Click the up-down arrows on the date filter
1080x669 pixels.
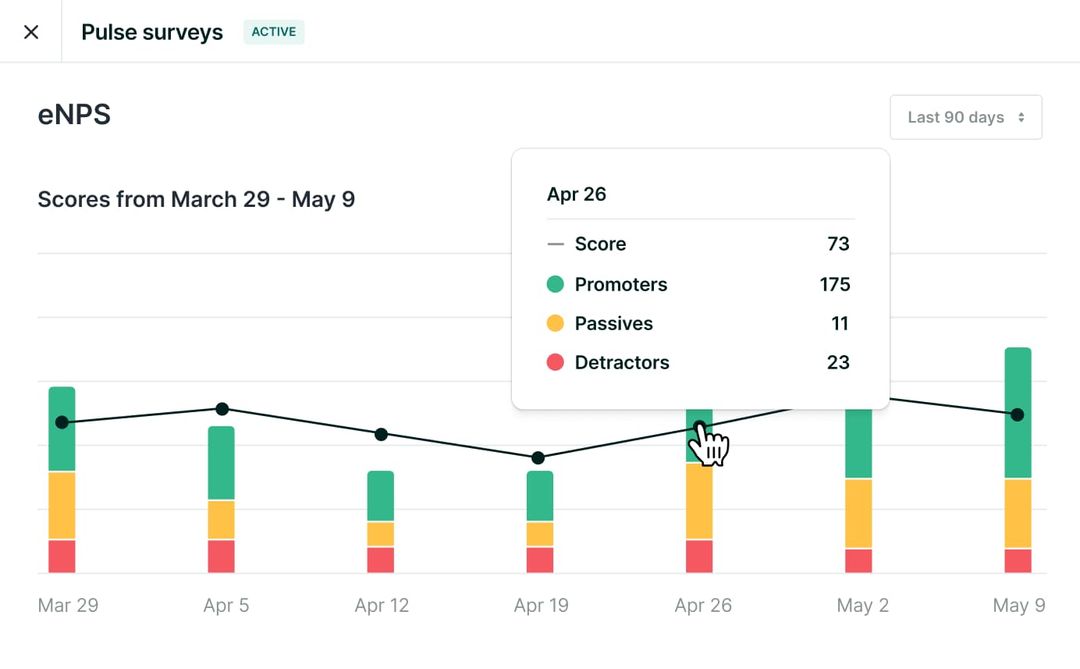point(1021,117)
